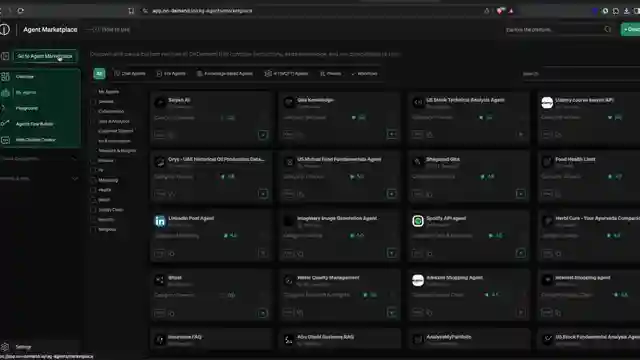Click the Bhagavad Gita card add icon
Screen dimensions: 640x360
pyautogui.click(x=521, y=194)
